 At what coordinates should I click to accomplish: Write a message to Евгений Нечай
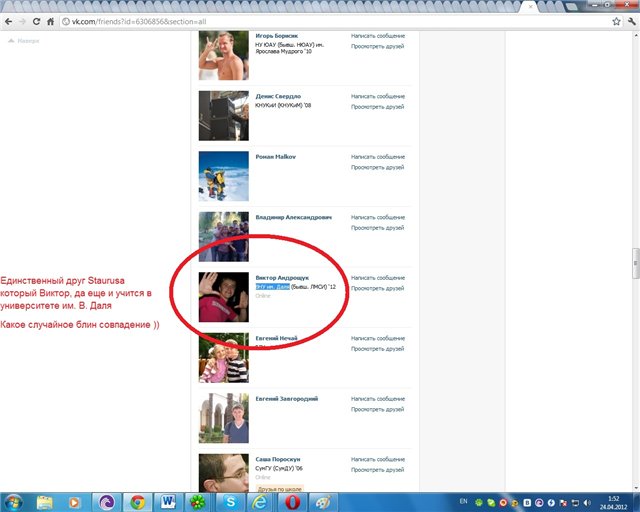378,338
